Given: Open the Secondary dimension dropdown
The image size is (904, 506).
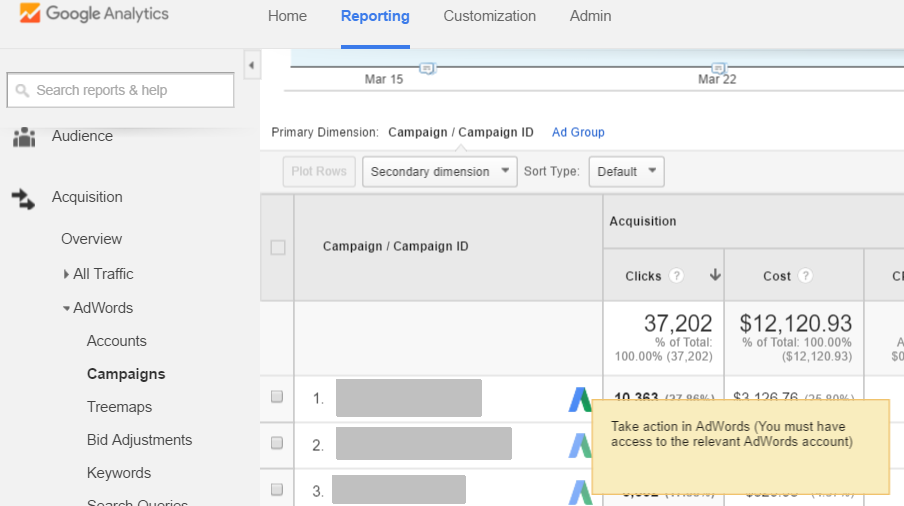Looking at the screenshot, I should [439, 171].
